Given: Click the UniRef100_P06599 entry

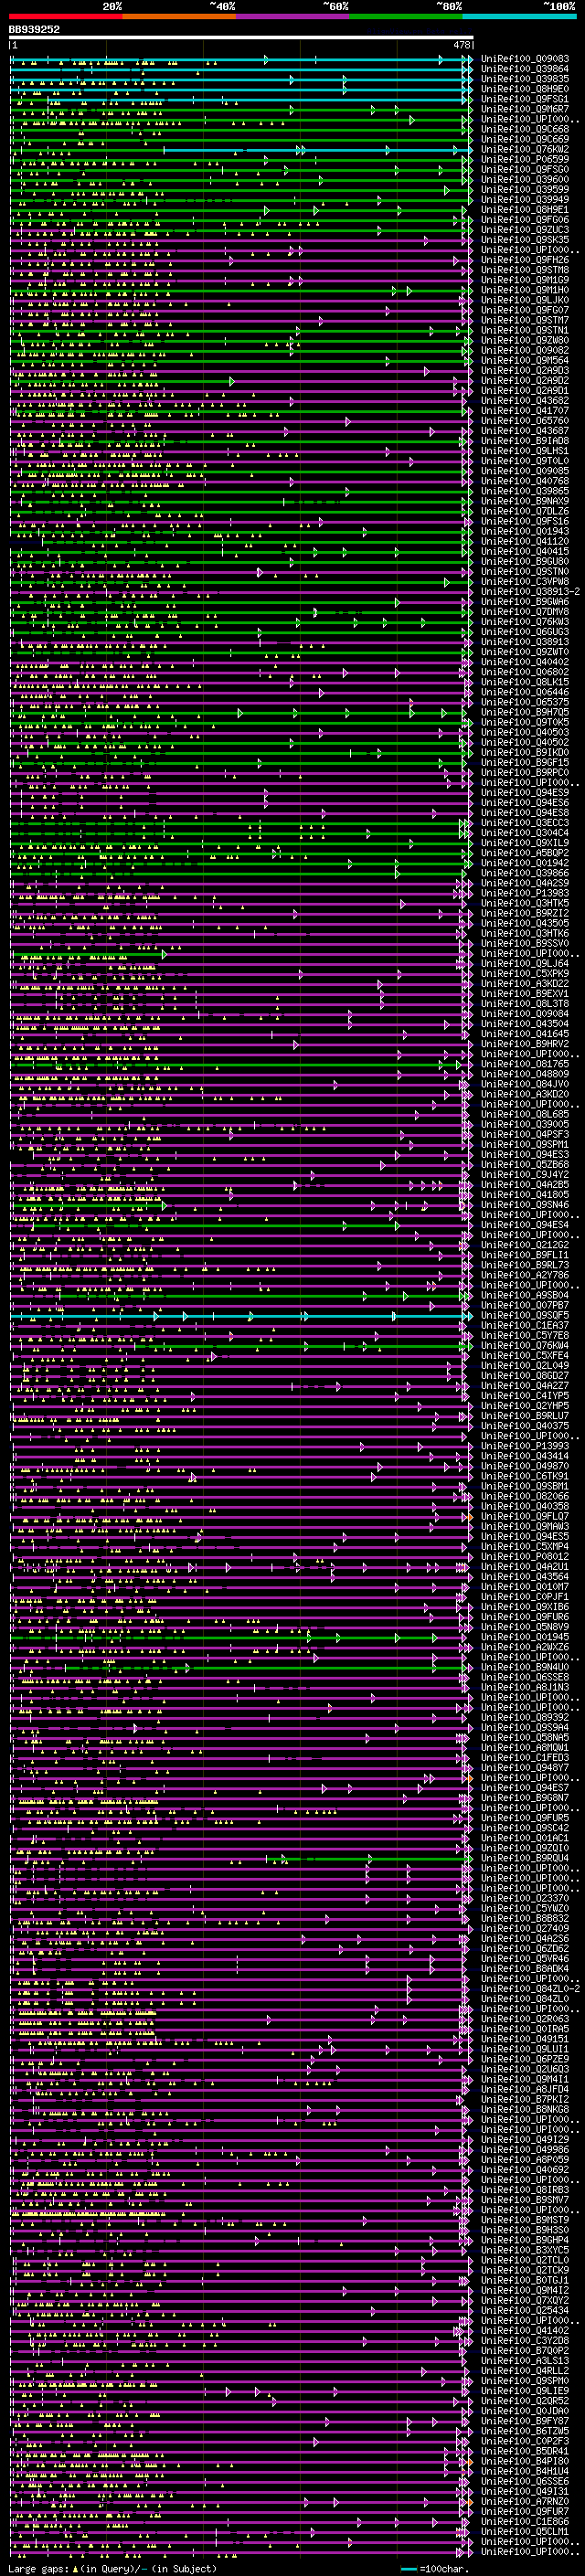Looking at the screenshot, I should 525,159.
